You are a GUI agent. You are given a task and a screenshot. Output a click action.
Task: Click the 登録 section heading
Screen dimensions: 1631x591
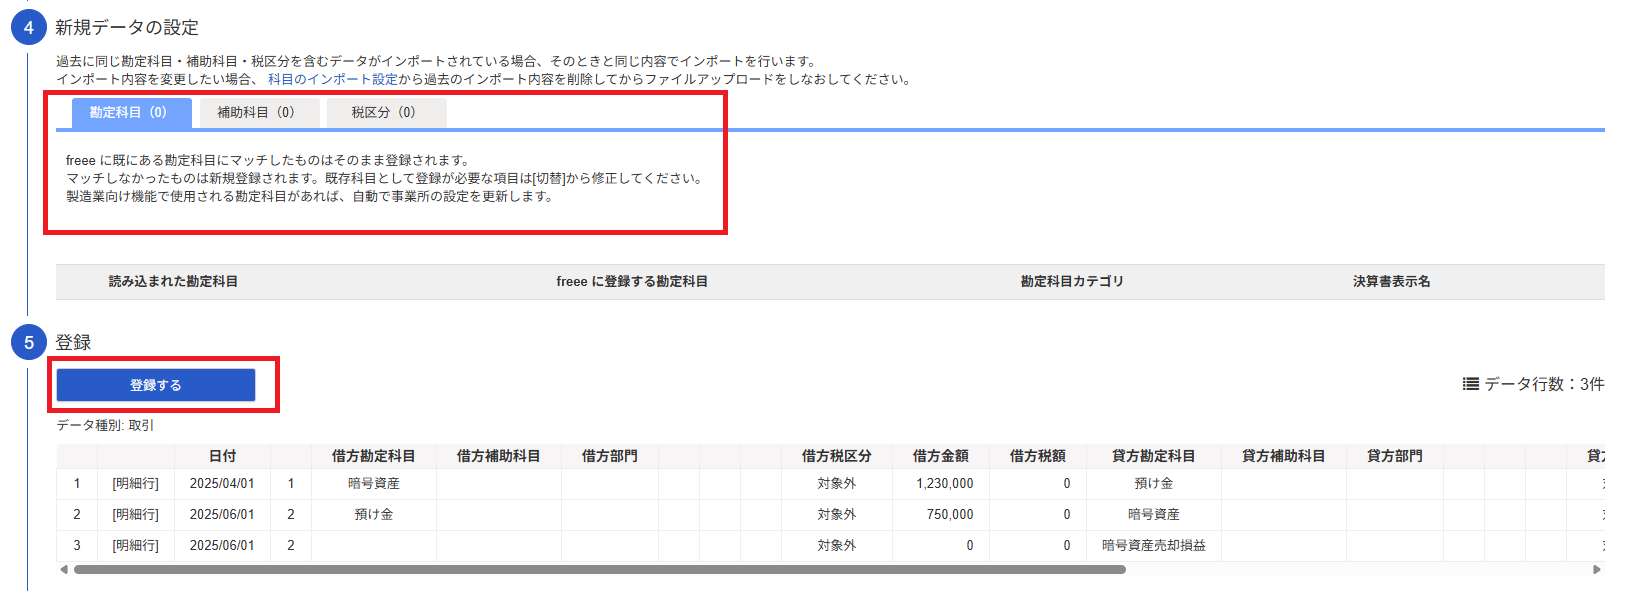tap(73, 343)
